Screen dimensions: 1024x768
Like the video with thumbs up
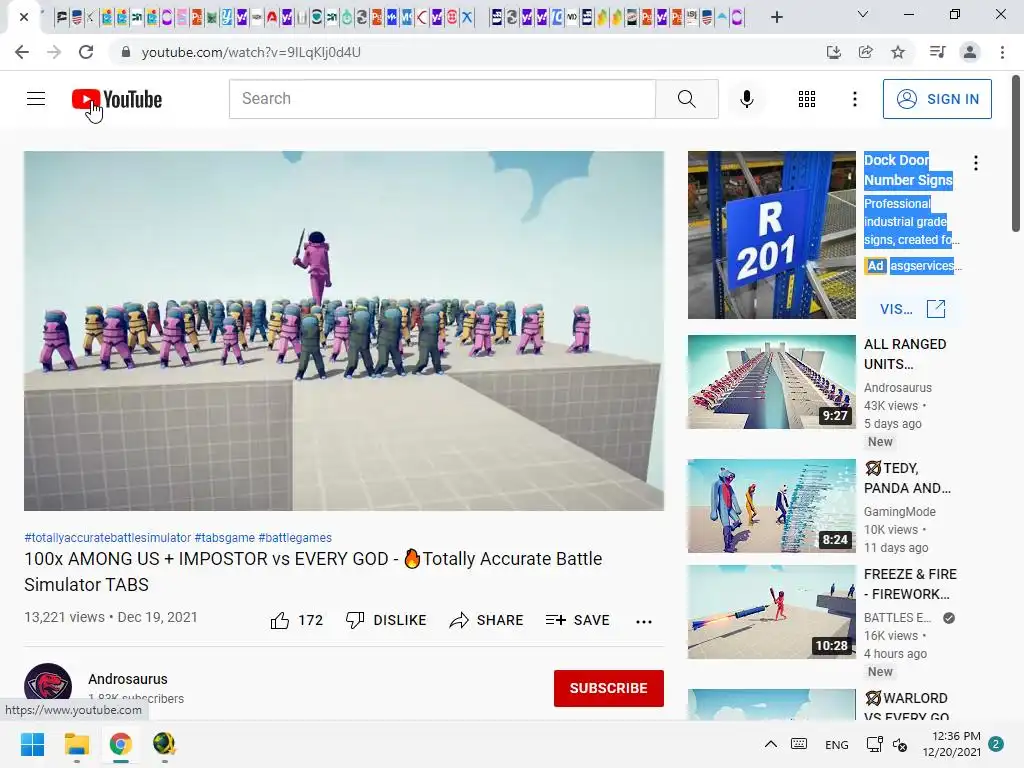click(x=296, y=620)
